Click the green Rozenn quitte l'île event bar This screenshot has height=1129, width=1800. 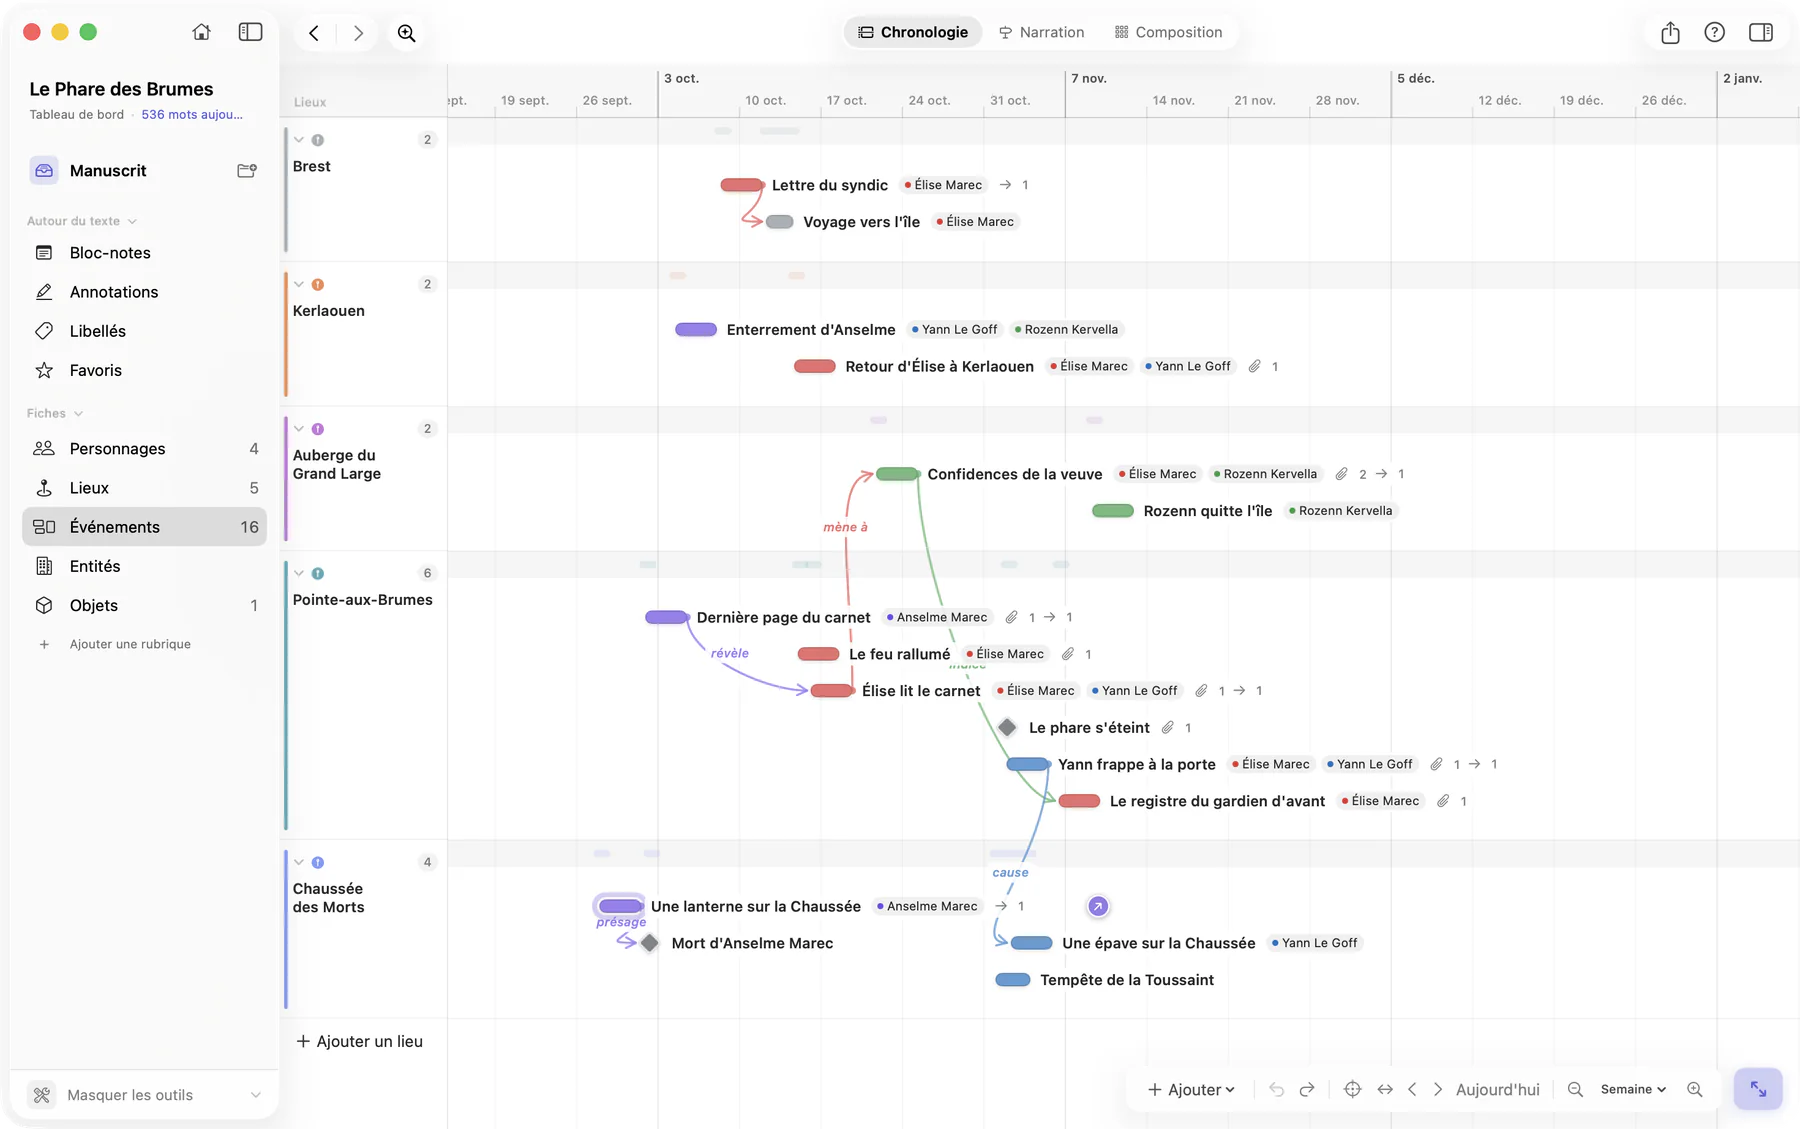pos(1113,511)
